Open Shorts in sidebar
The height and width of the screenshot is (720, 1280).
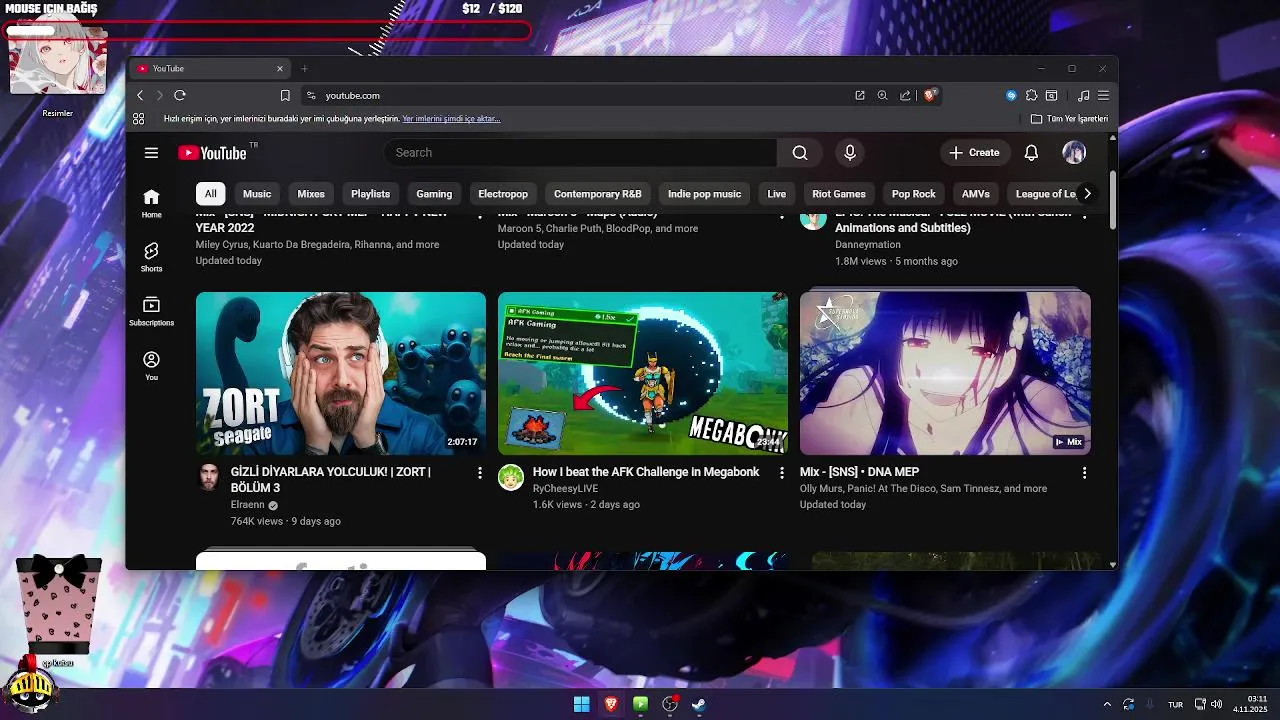tap(151, 257)
